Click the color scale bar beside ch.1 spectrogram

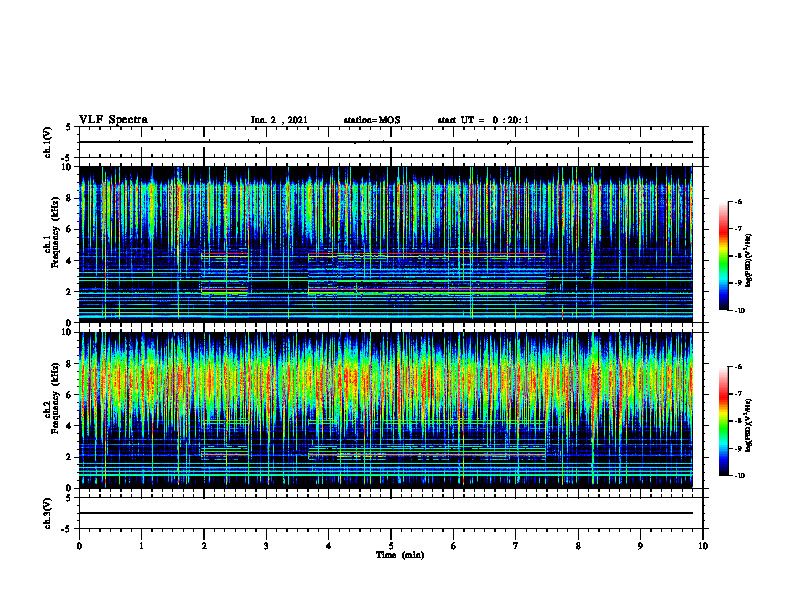tap(723, 256)
